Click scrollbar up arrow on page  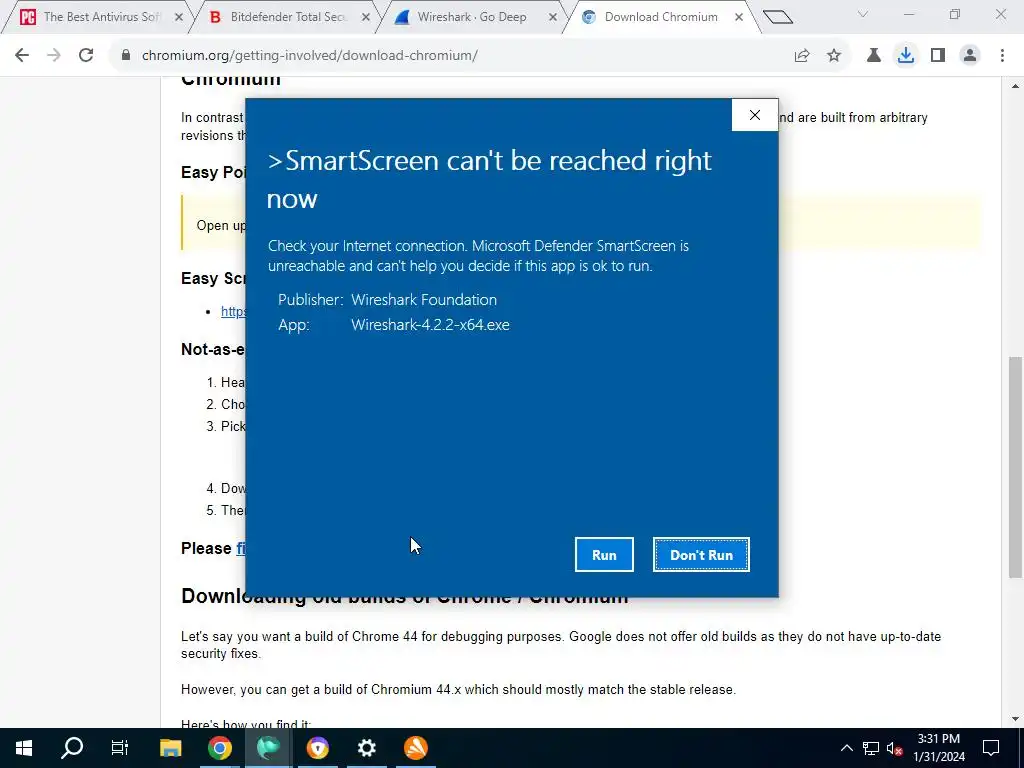click(x=1015, y=86)
